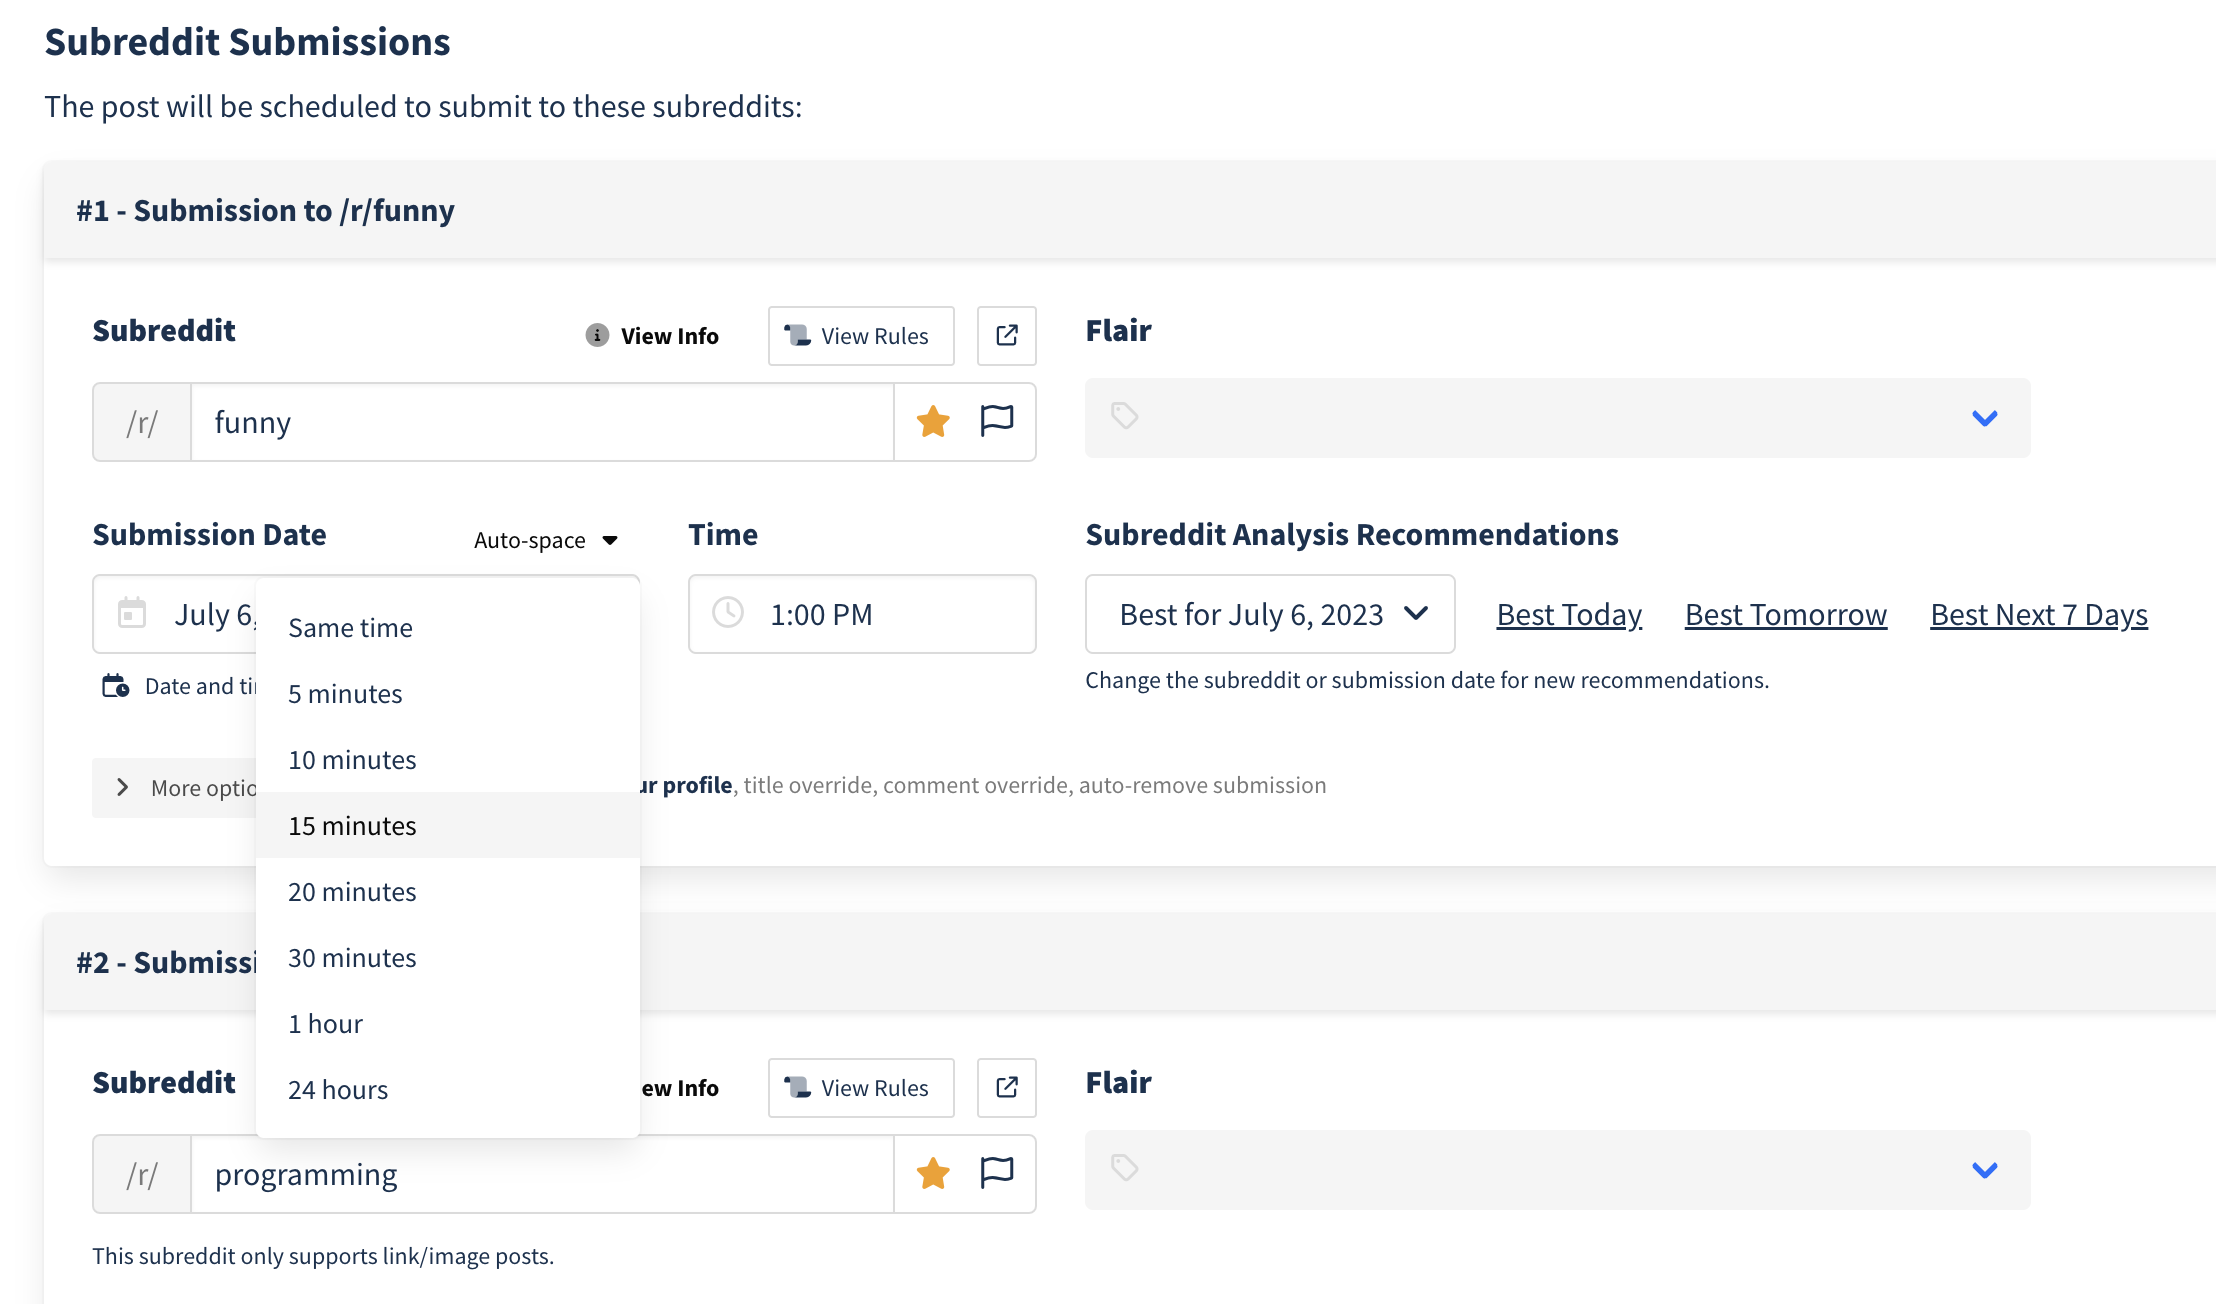
Task: Toggle the date and time icon below Submission Date
Action: pos(115,686)
